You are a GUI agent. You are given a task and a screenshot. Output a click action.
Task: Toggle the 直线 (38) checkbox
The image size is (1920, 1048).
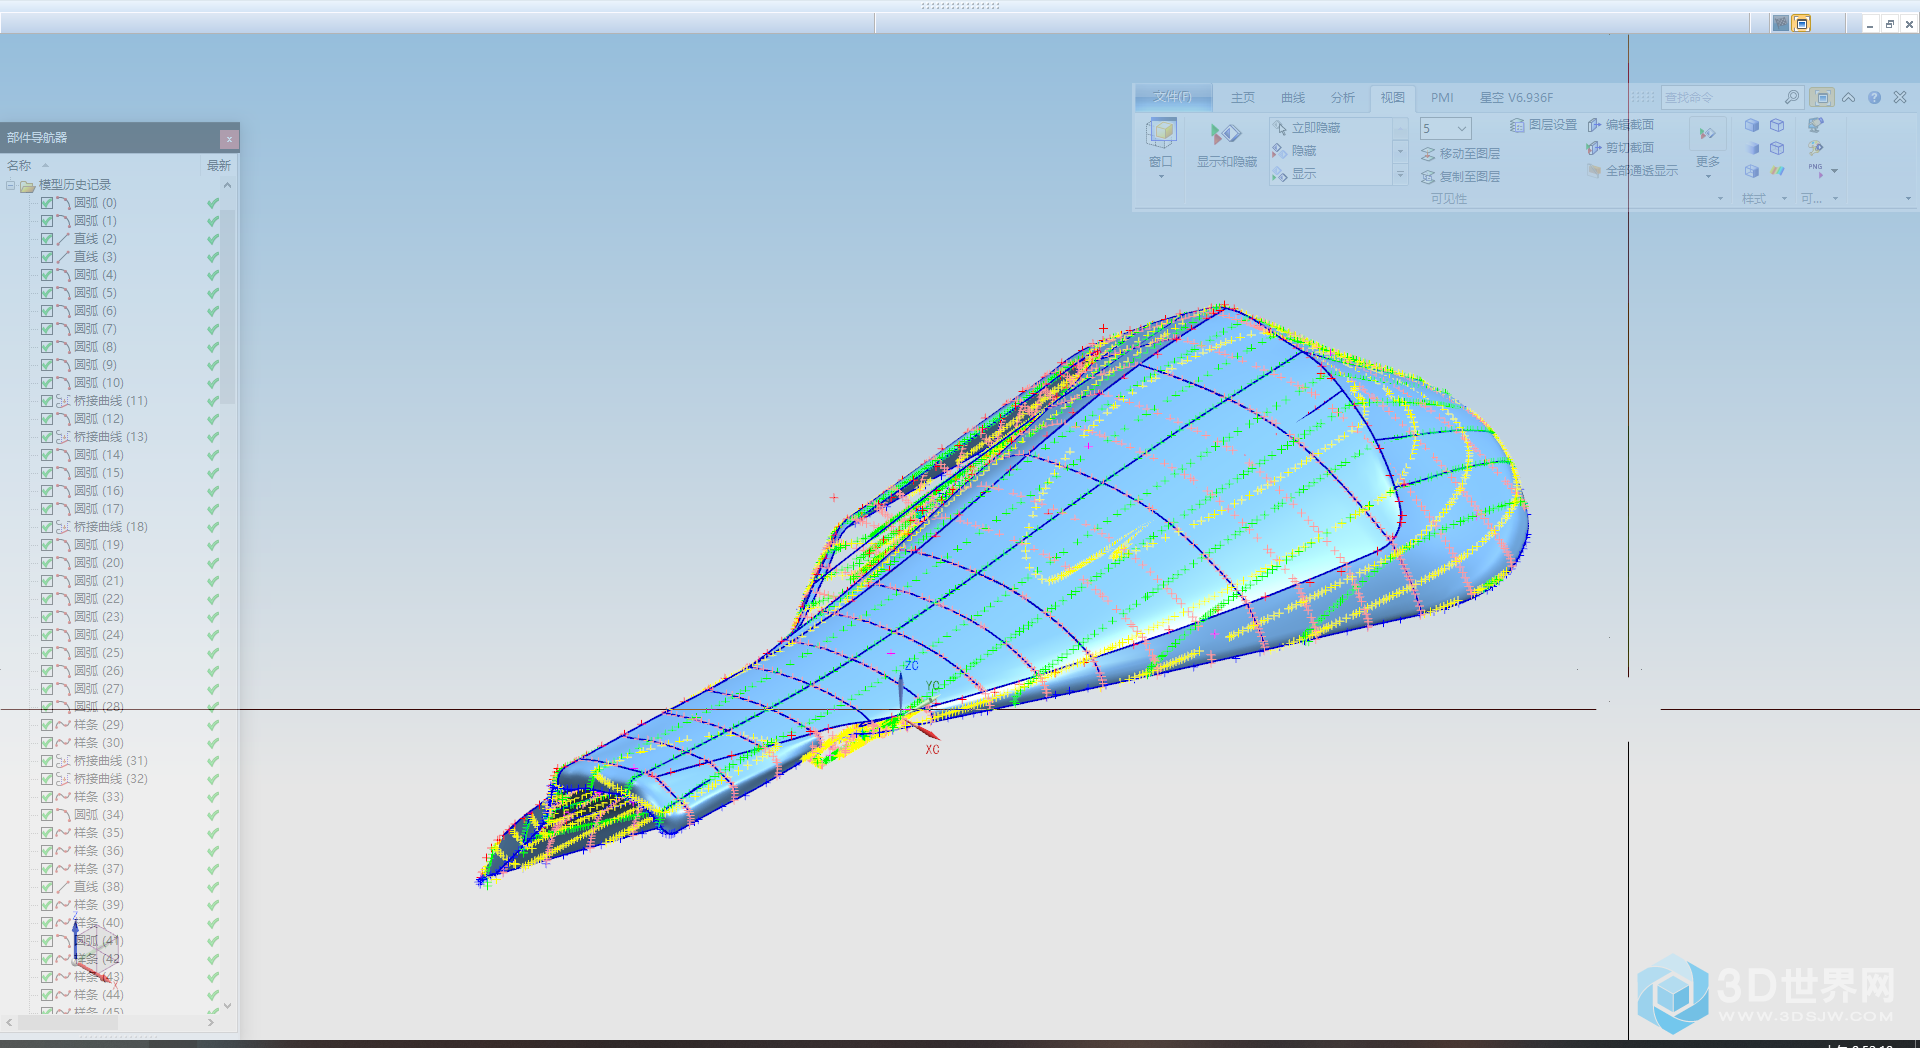coord(47,887)
